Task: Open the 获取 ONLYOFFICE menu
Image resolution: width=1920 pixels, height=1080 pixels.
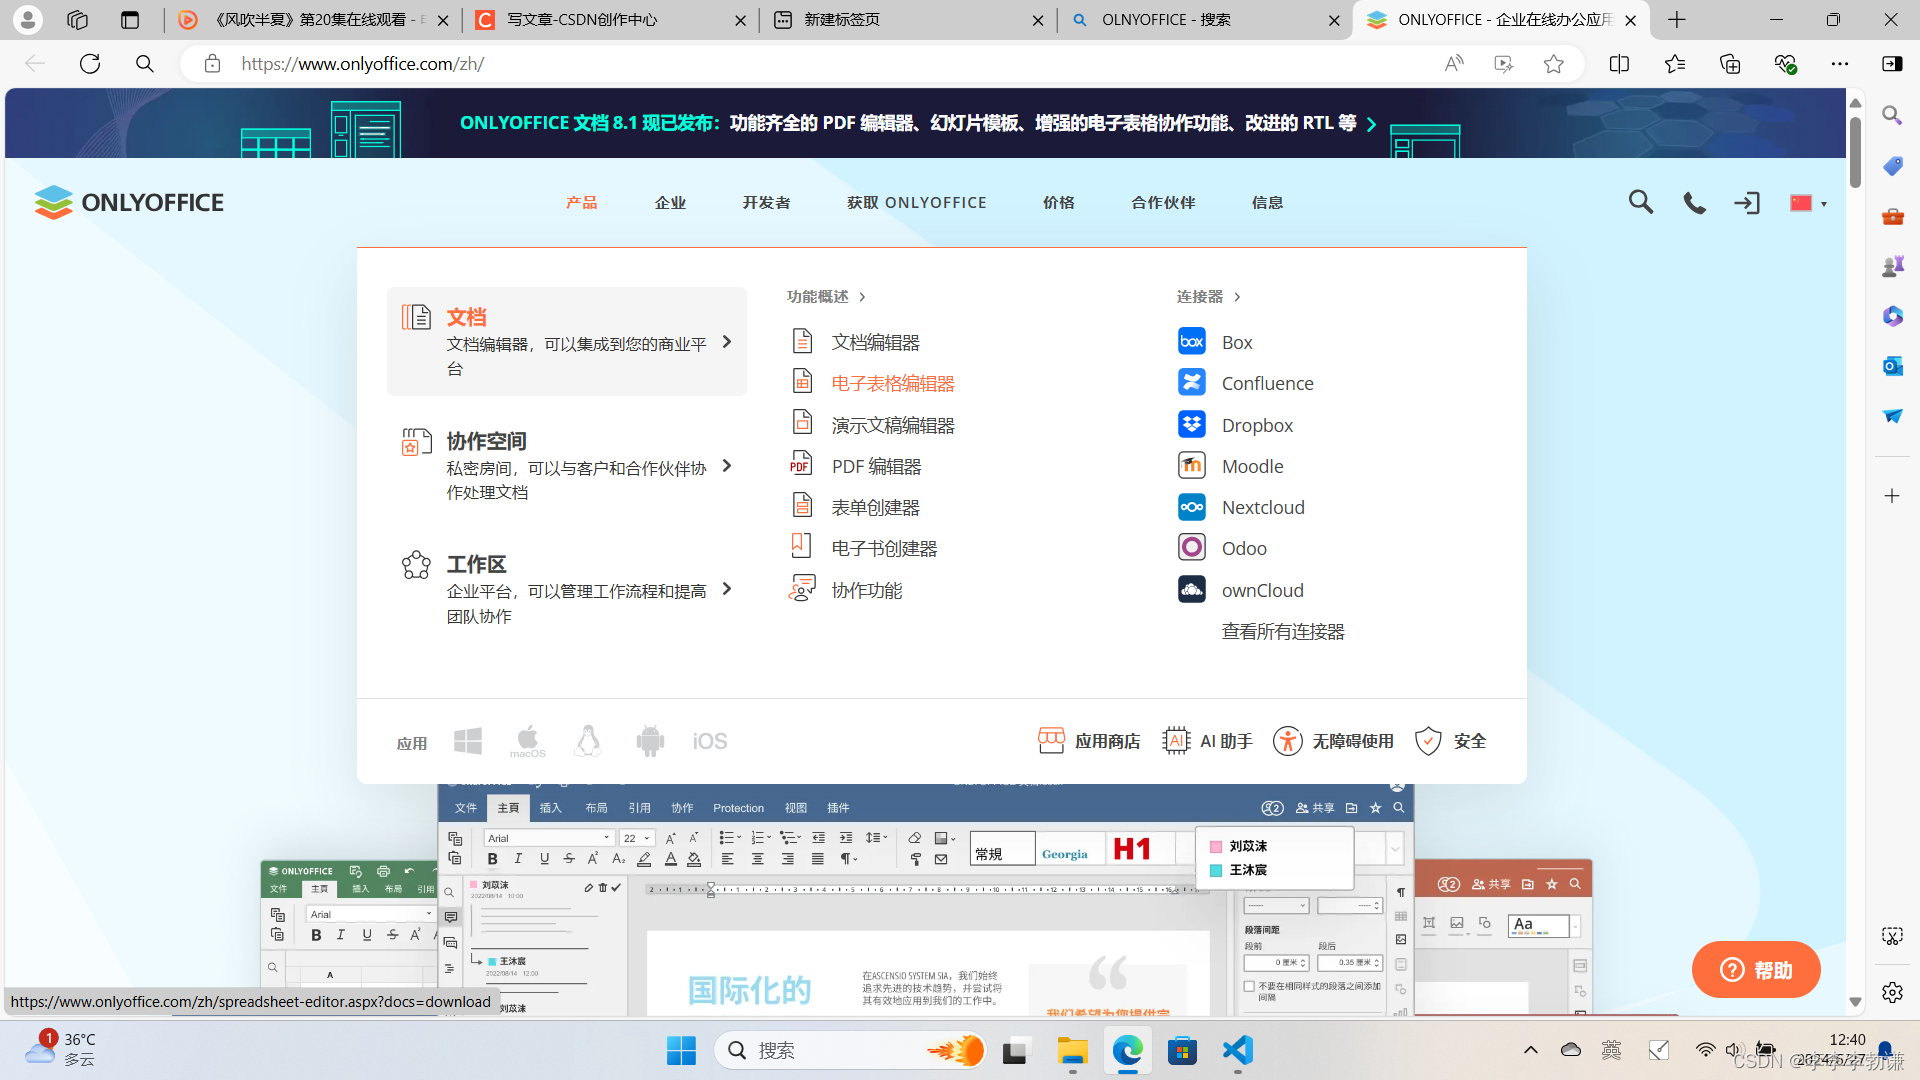Action: click(916, 202)
